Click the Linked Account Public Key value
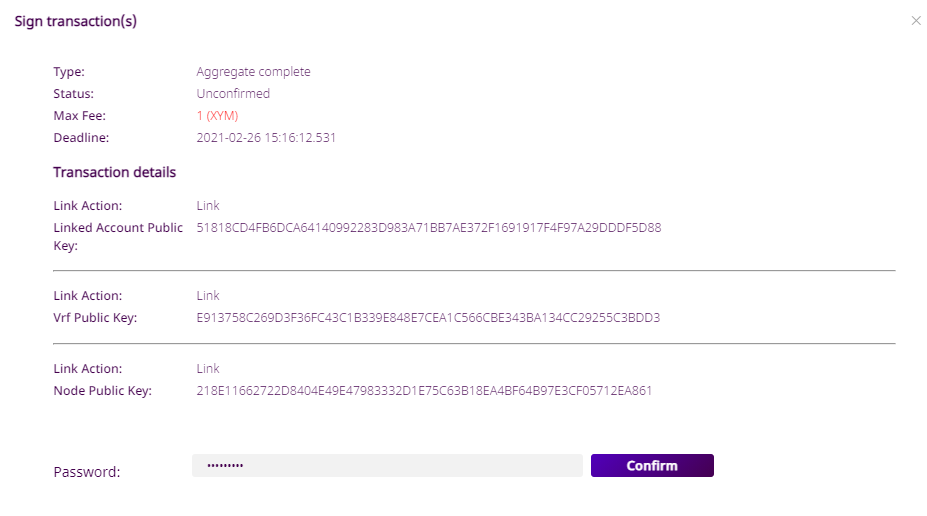Screen dimensions: 927x516 (428, 228)
